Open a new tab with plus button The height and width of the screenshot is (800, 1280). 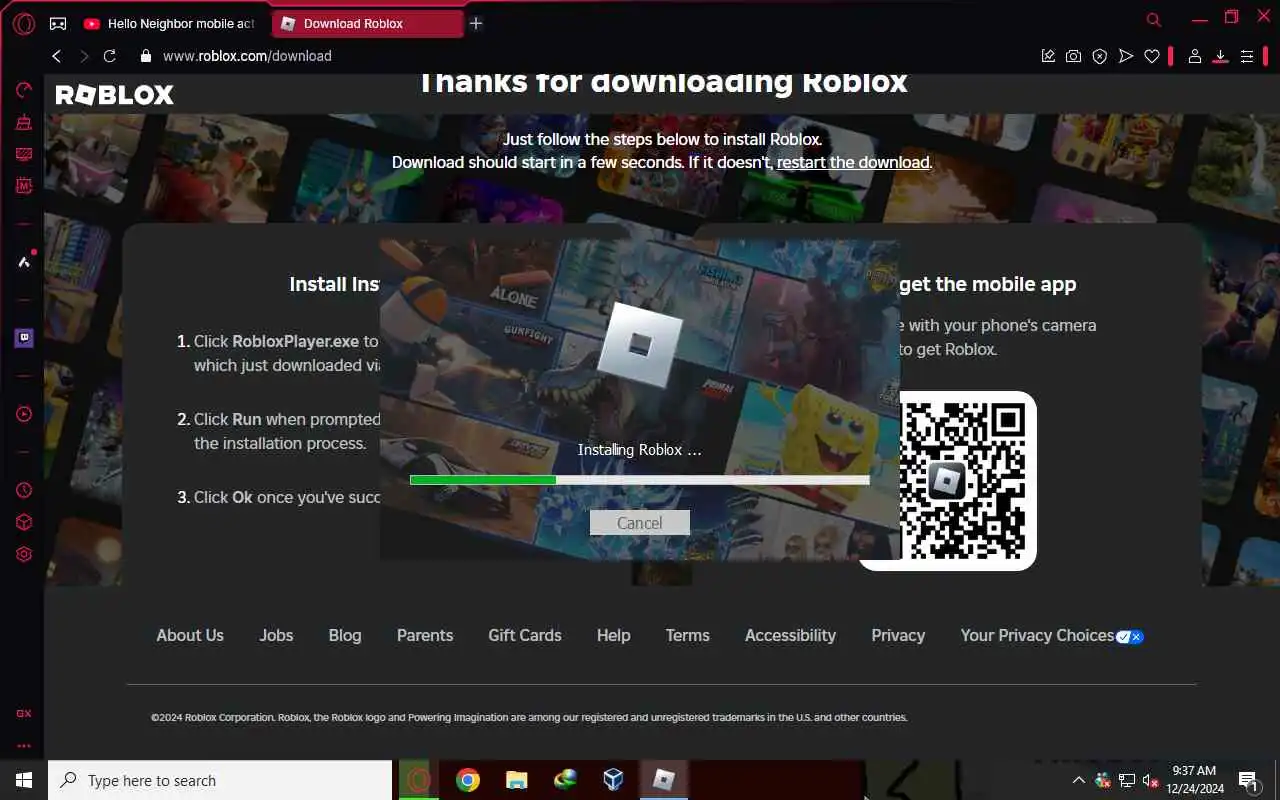[476, 23]
